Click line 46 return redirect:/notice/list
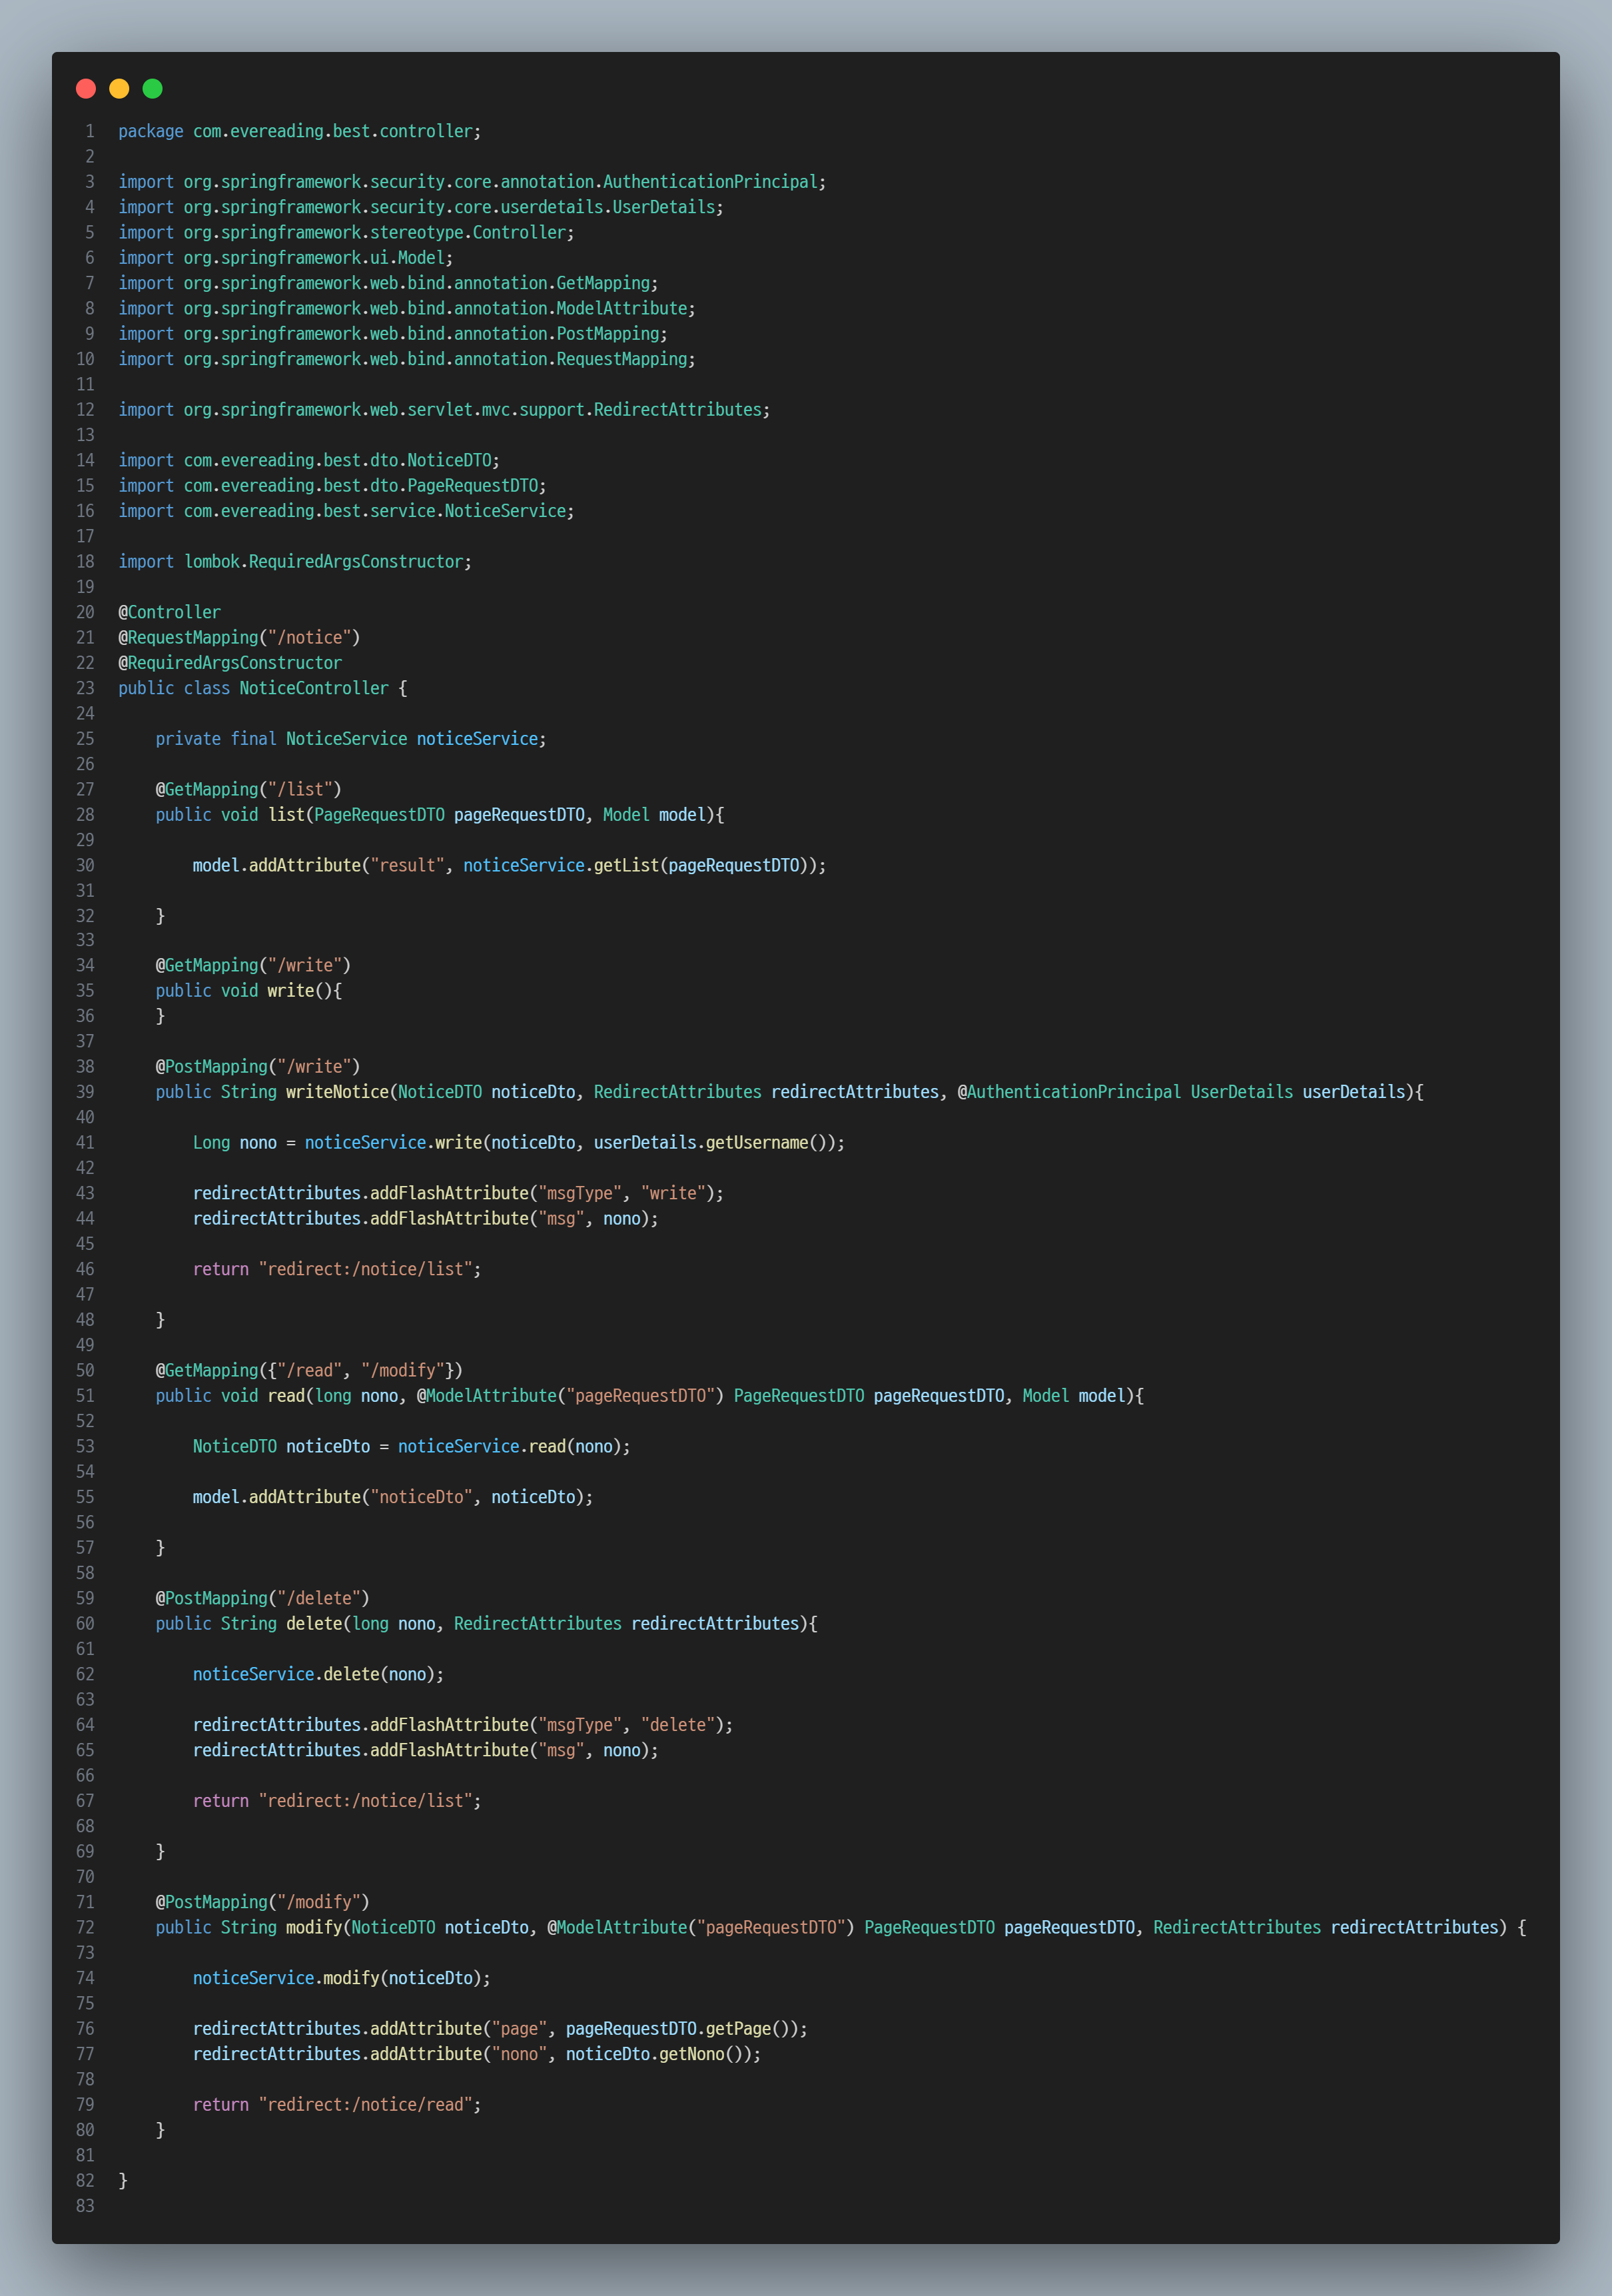 [337, 1269]
